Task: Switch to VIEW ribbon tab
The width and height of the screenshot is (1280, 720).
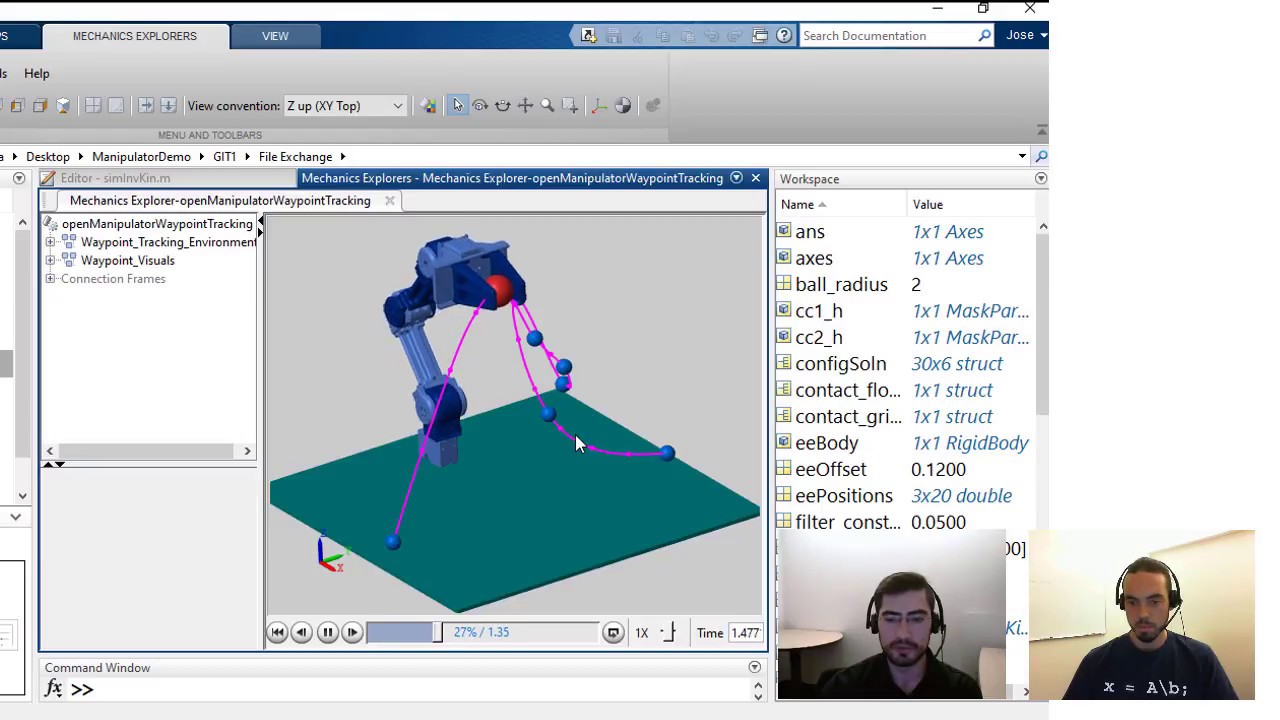Action: [x=275, y=36]
